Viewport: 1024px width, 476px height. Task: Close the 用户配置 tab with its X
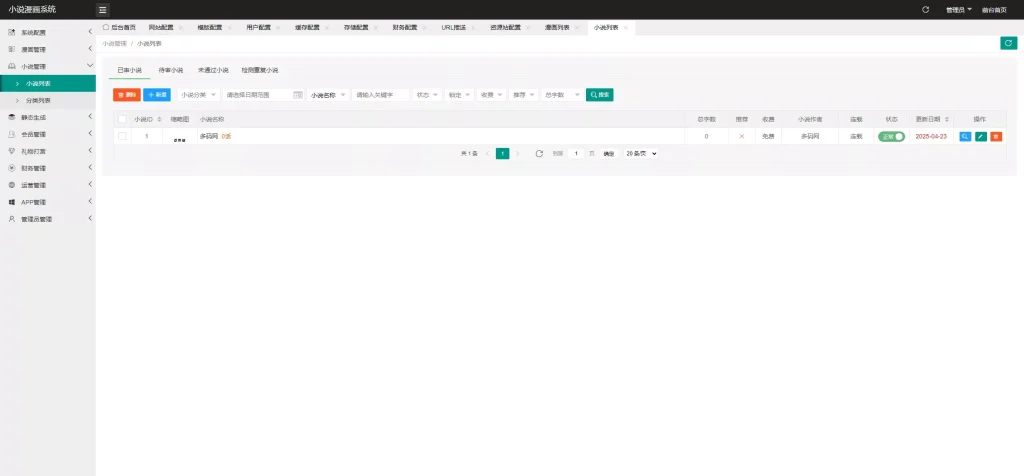click(x=278, y=28)
